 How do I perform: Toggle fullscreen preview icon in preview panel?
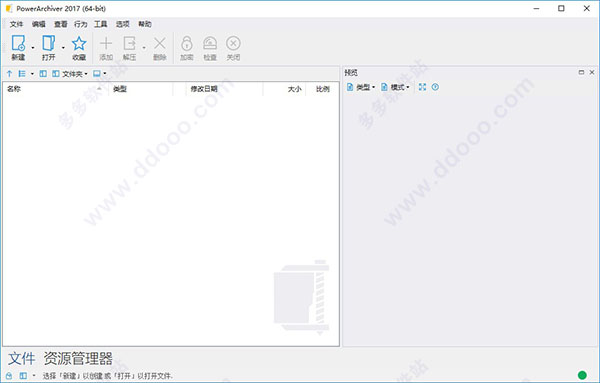click(x=422, y=87)
